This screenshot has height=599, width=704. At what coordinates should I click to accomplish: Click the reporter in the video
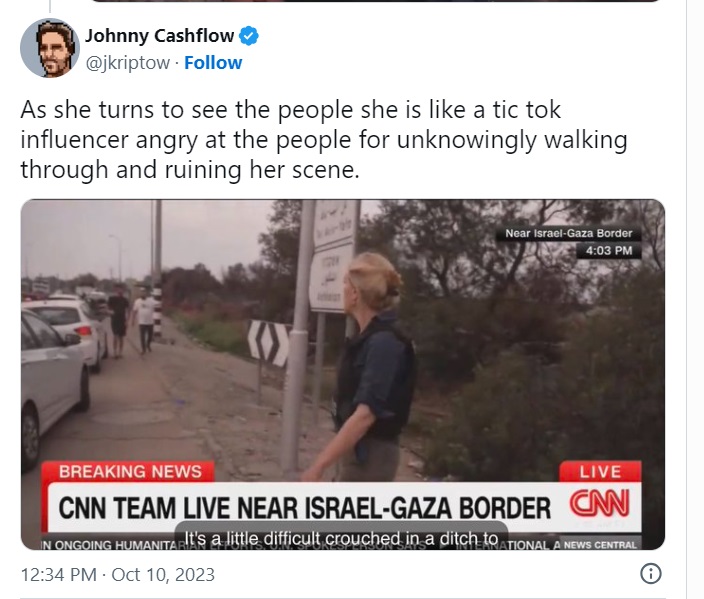(x=370, y=368)
